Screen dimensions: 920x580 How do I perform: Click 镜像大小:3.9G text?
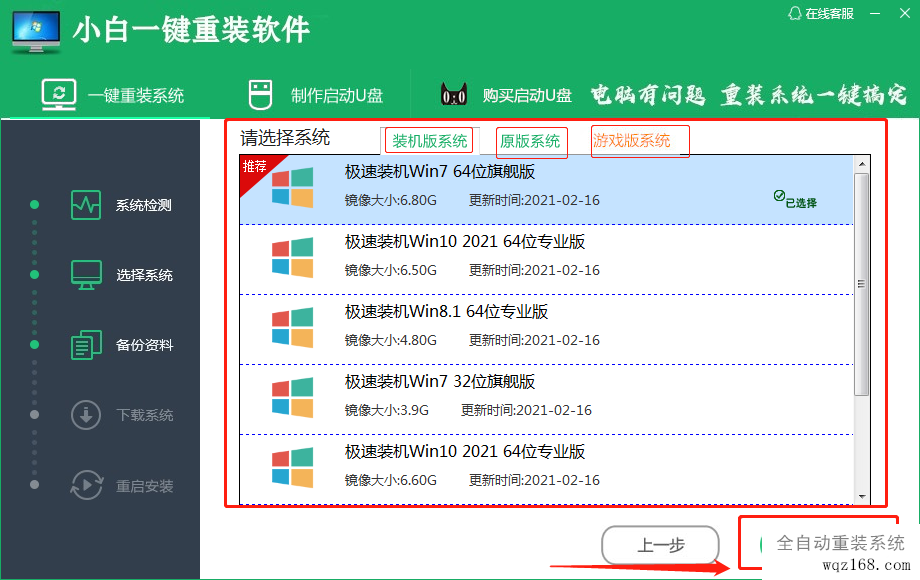click(387, 411)
